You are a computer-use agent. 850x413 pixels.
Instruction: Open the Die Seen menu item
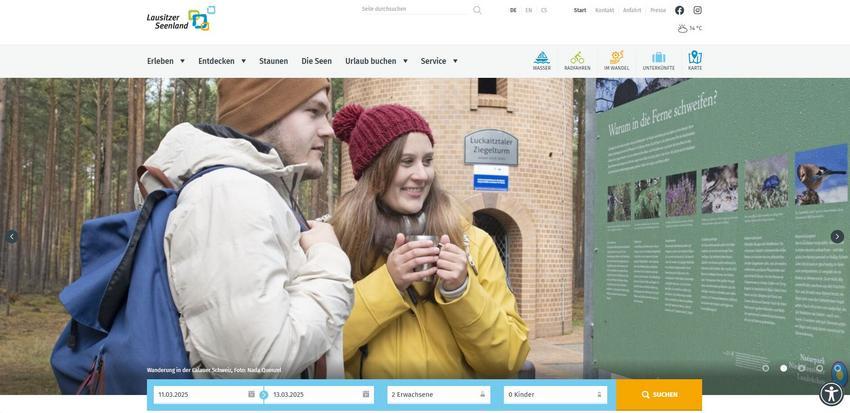click(316, 61)
